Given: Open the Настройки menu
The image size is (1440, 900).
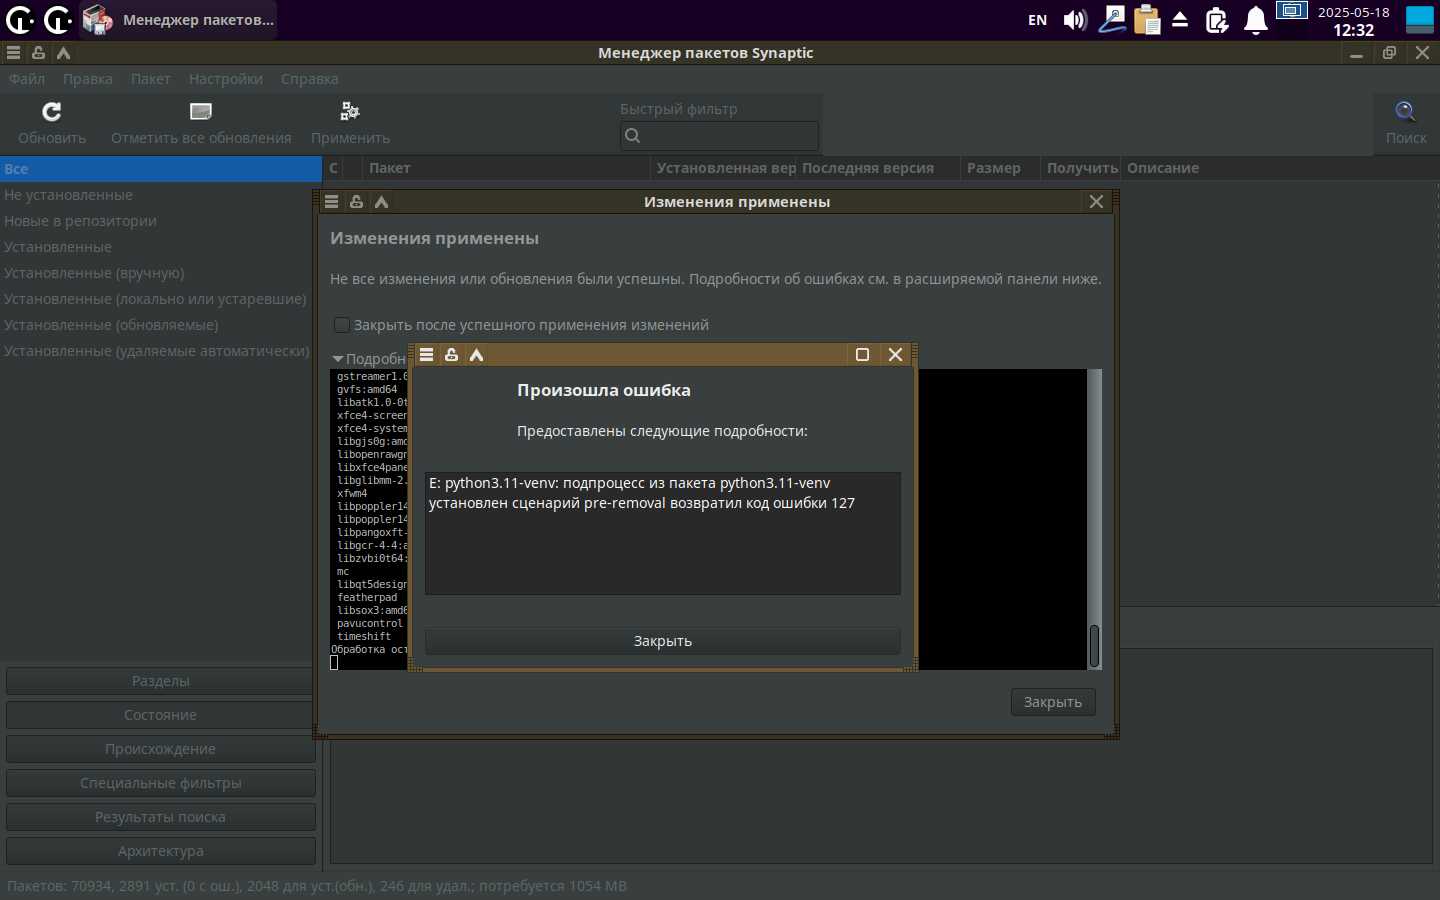Looking at the screenshot, I should (x=225, y=79).
